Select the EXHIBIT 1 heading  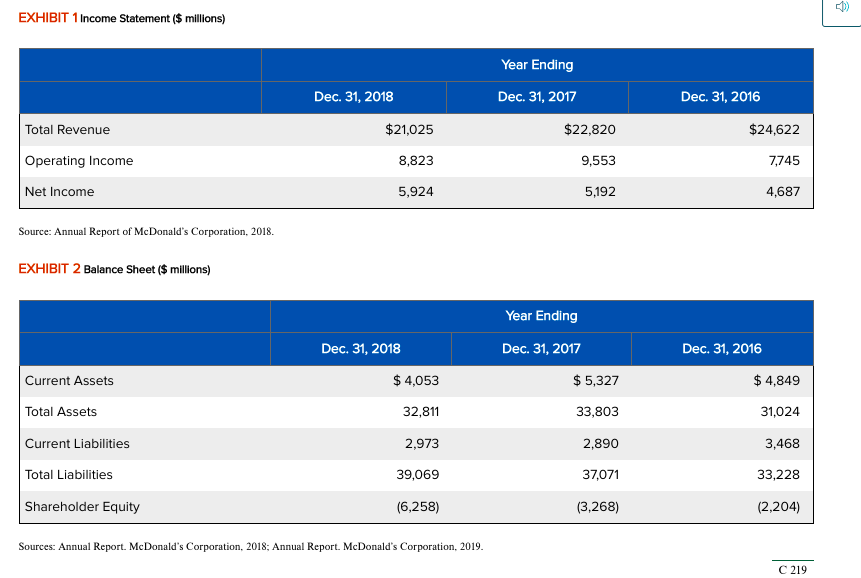coord(44,18)
